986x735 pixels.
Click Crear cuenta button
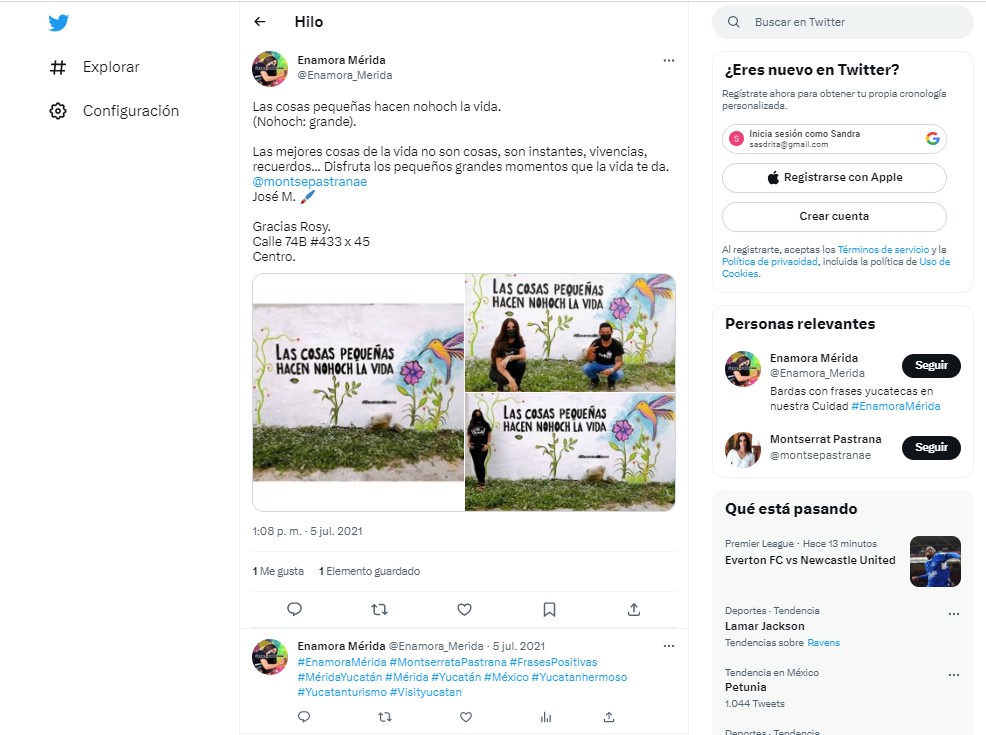[x=834, y=216]
